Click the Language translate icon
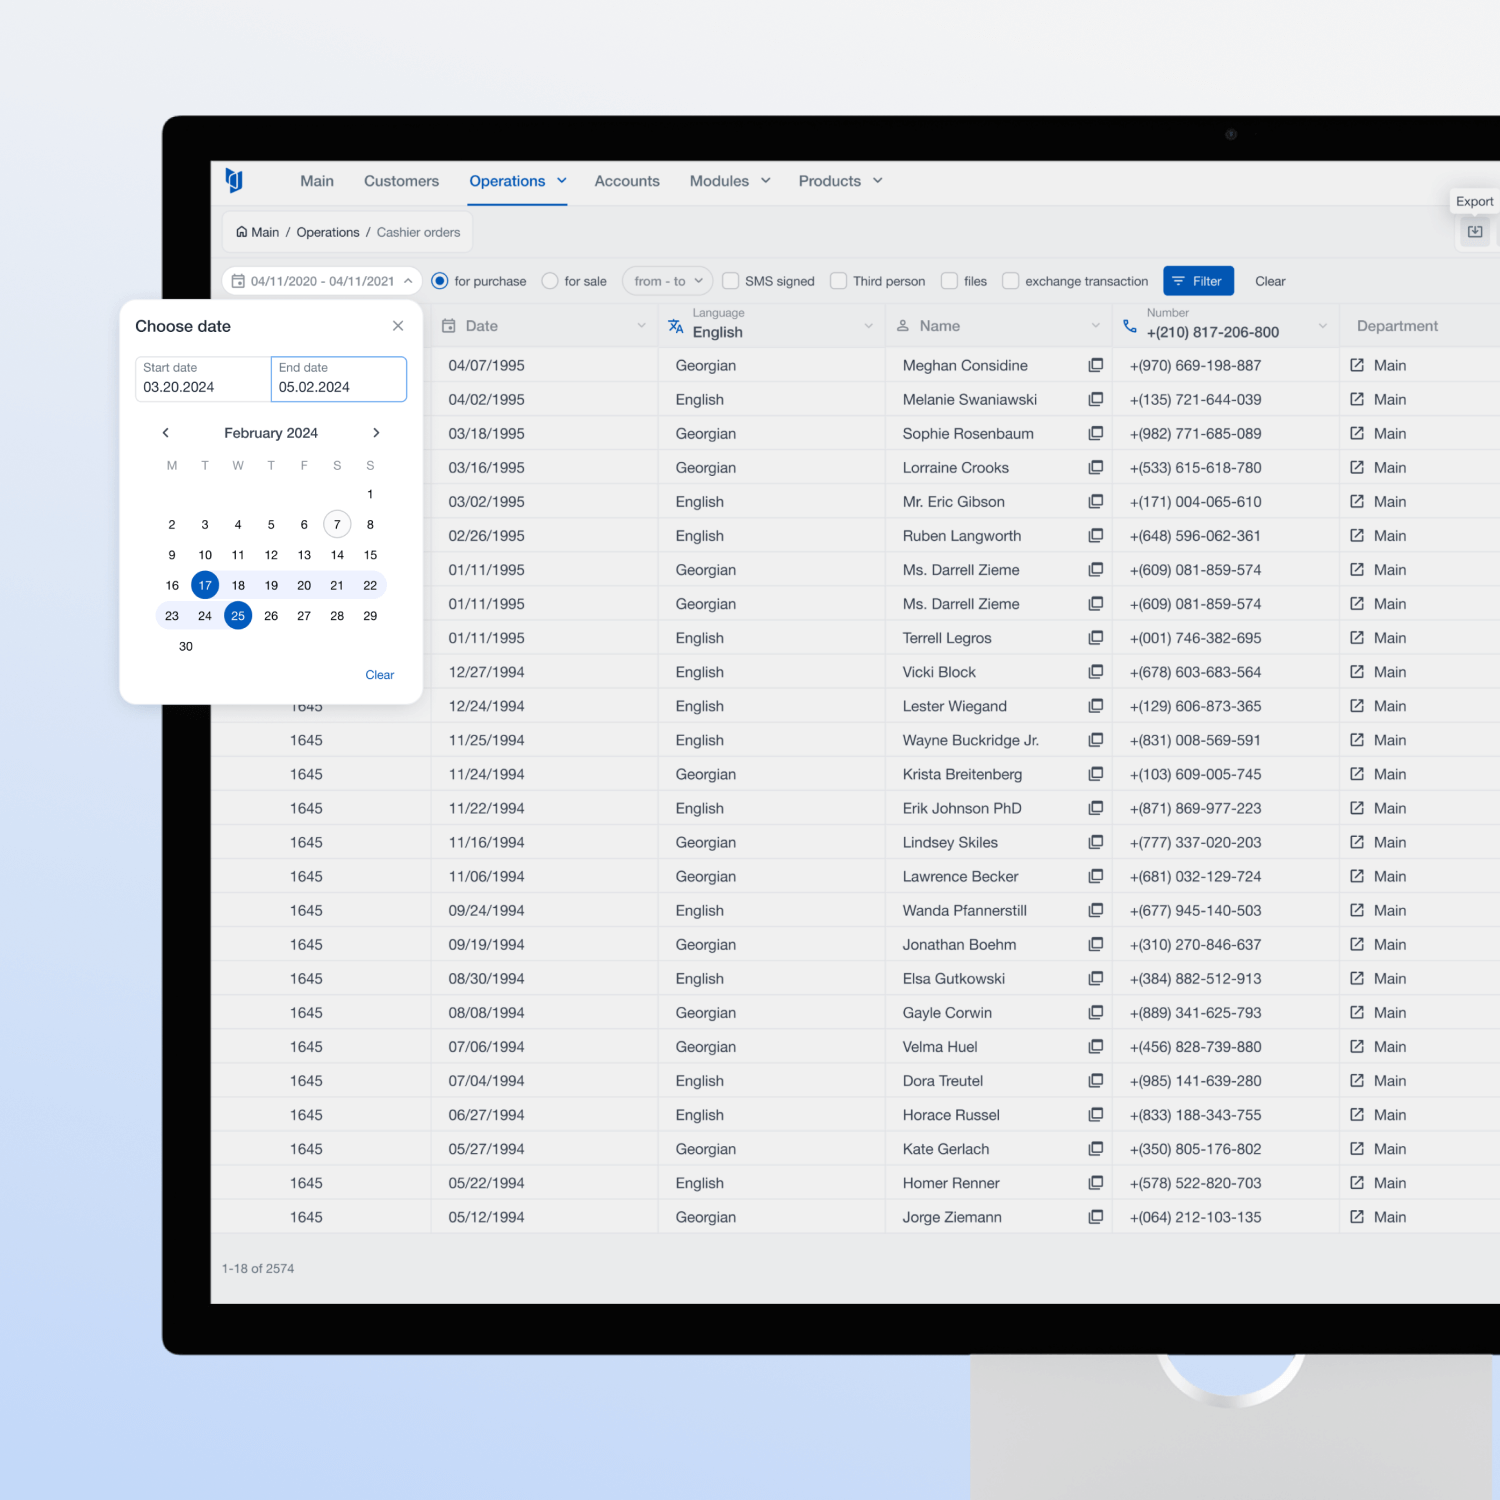 pos(676,326)
